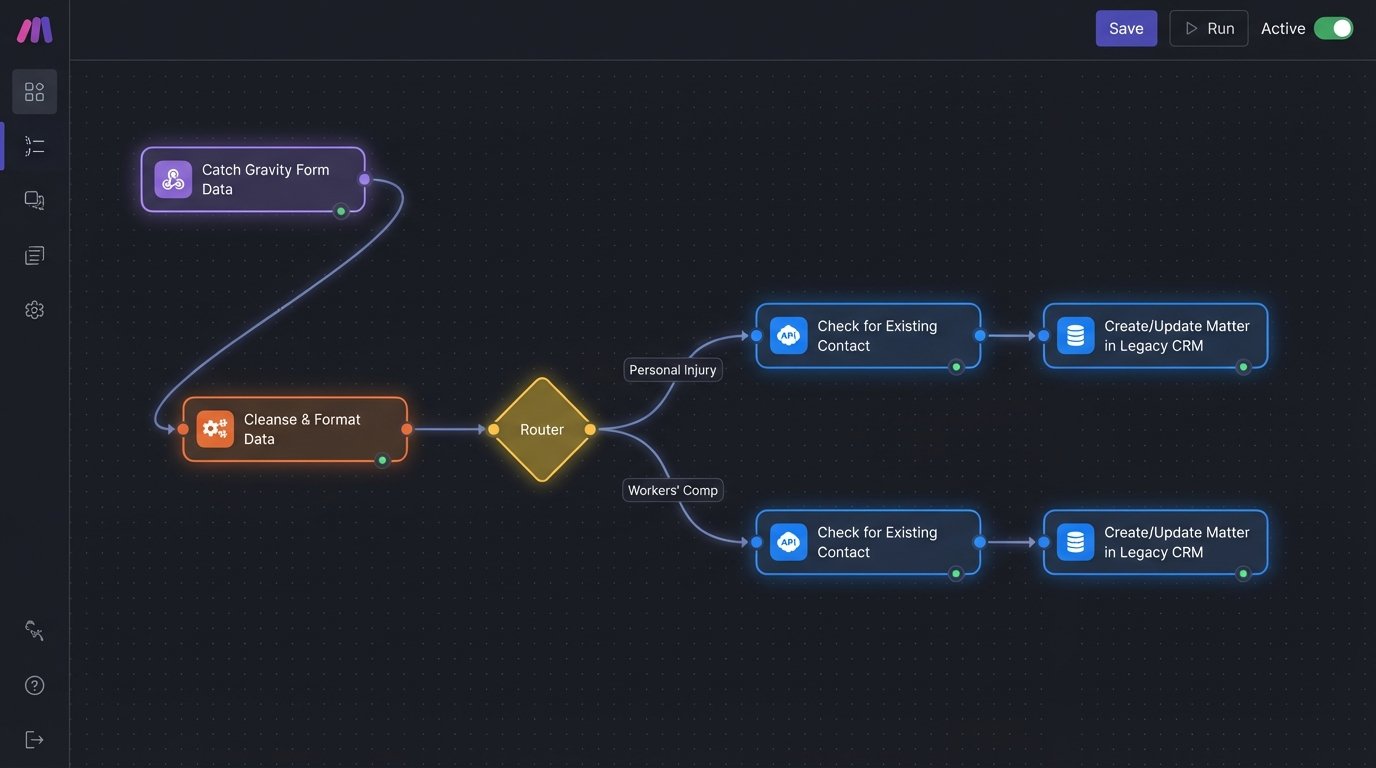Open the Personal Injury route label
This screenshot has height=768, width=1376.
672,369
